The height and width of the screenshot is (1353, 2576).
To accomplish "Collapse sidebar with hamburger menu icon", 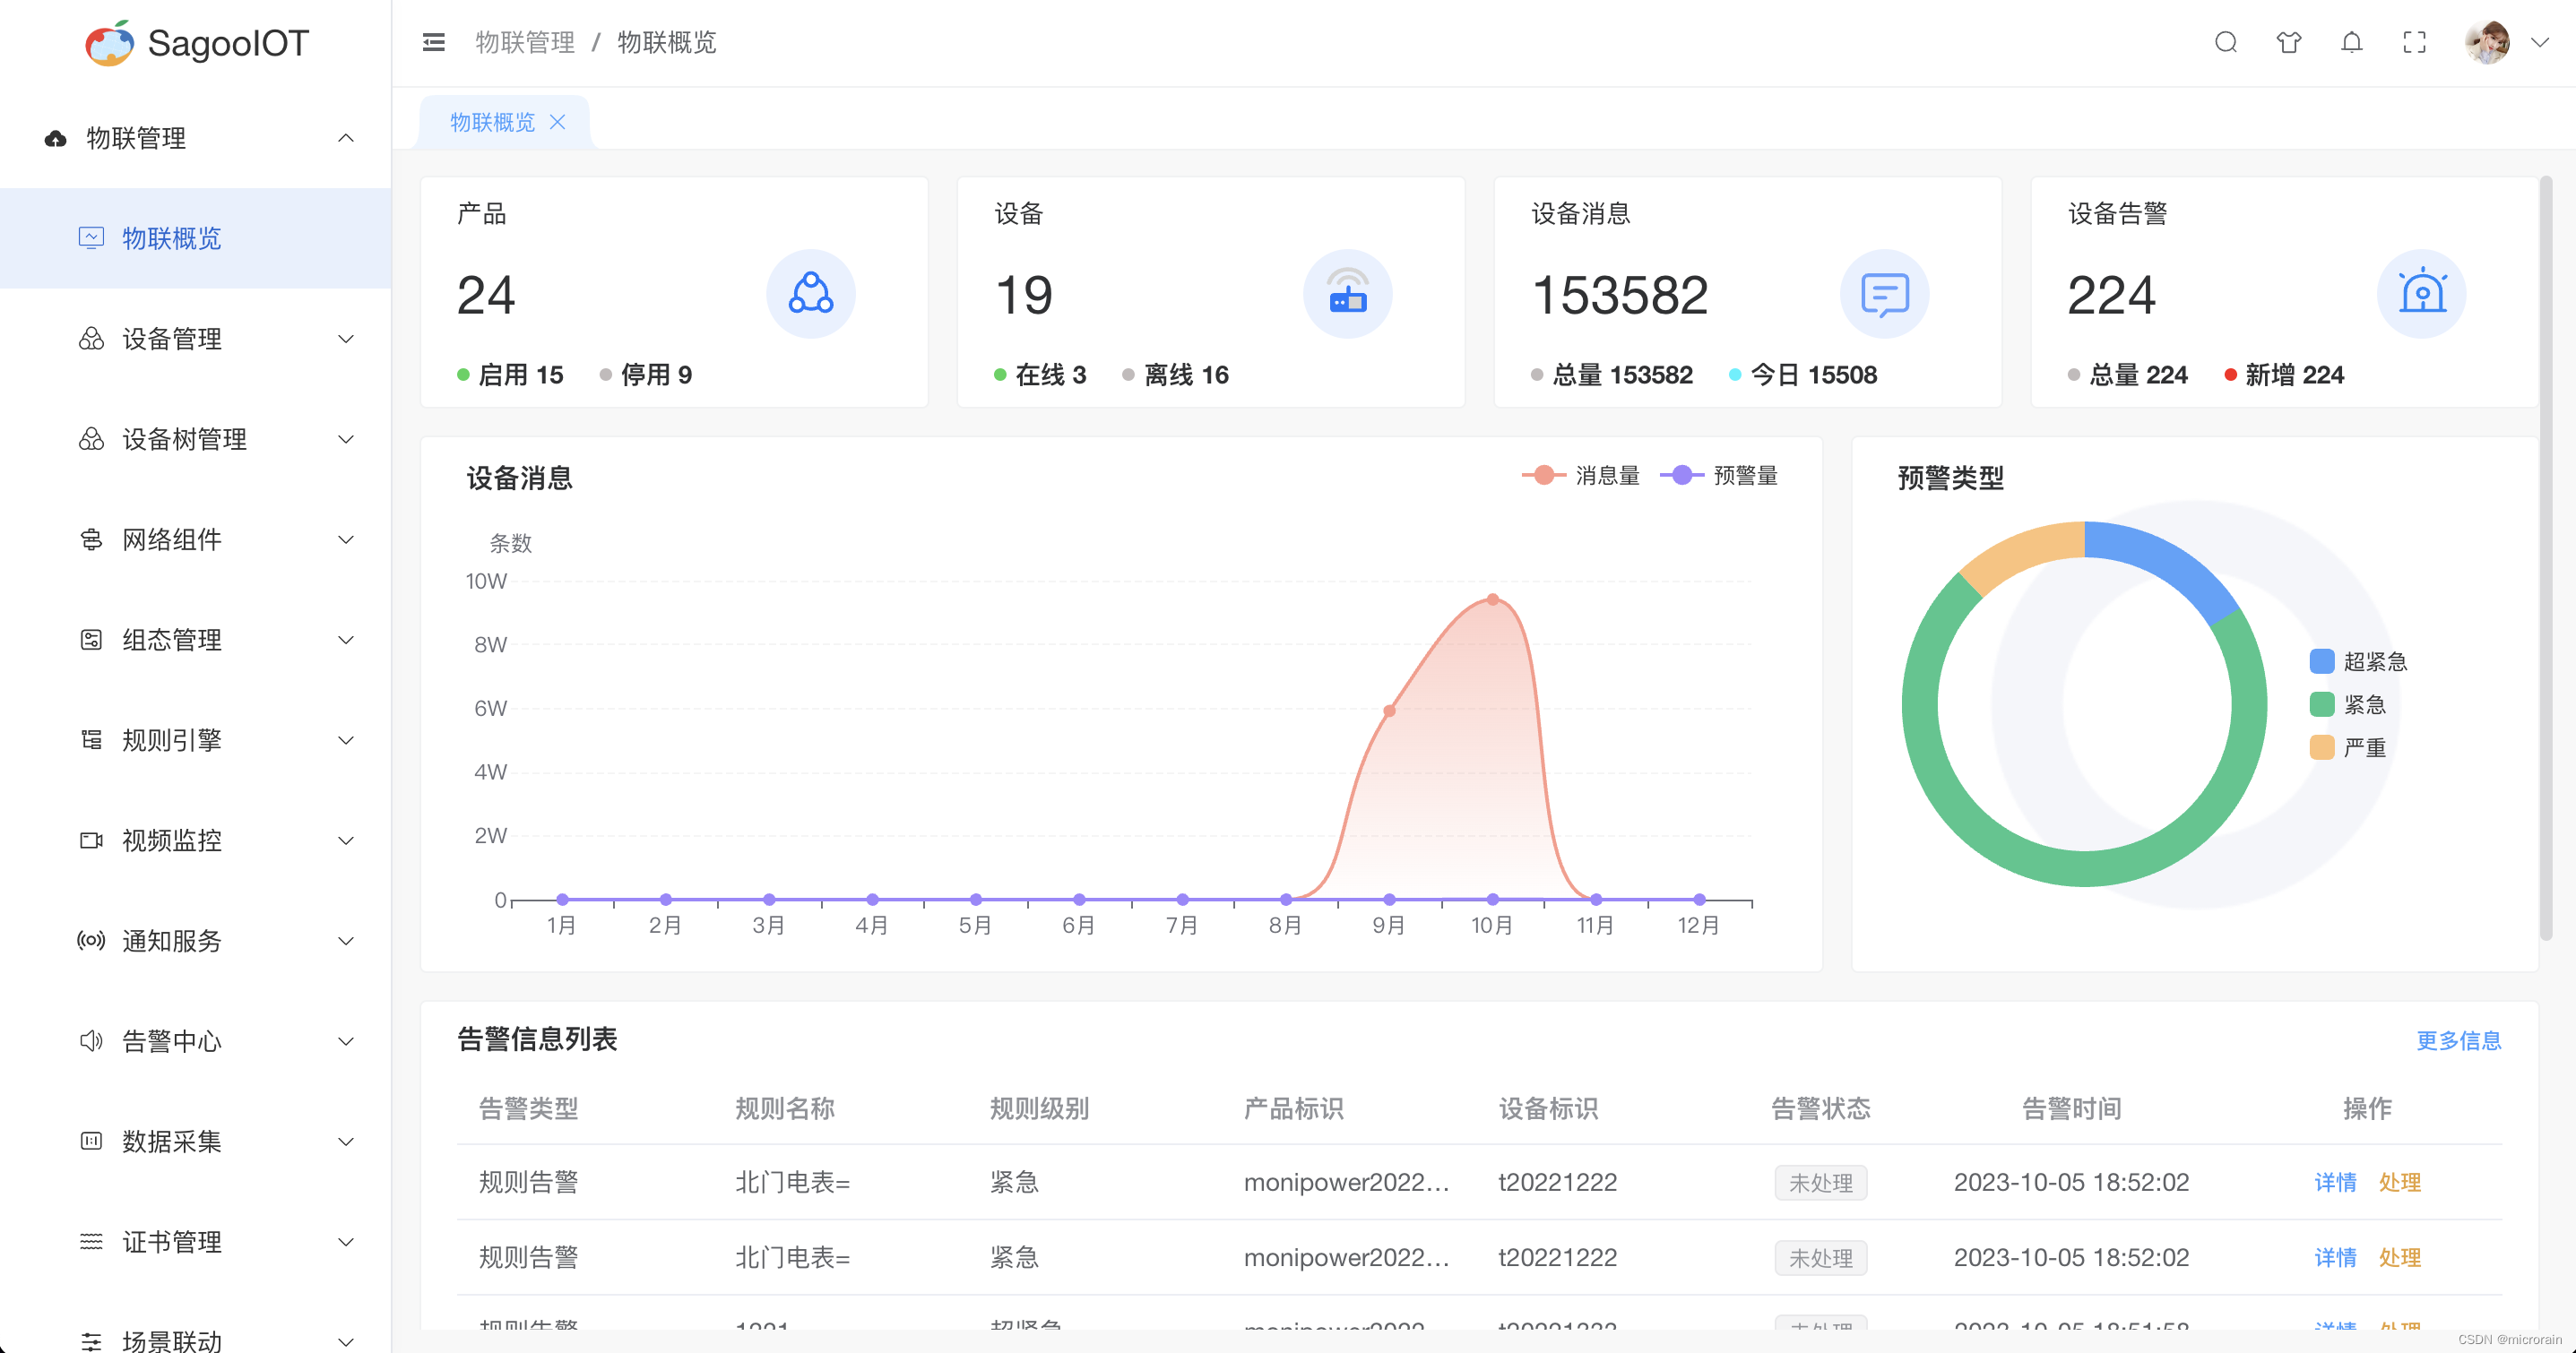I will tap(433, 42).
